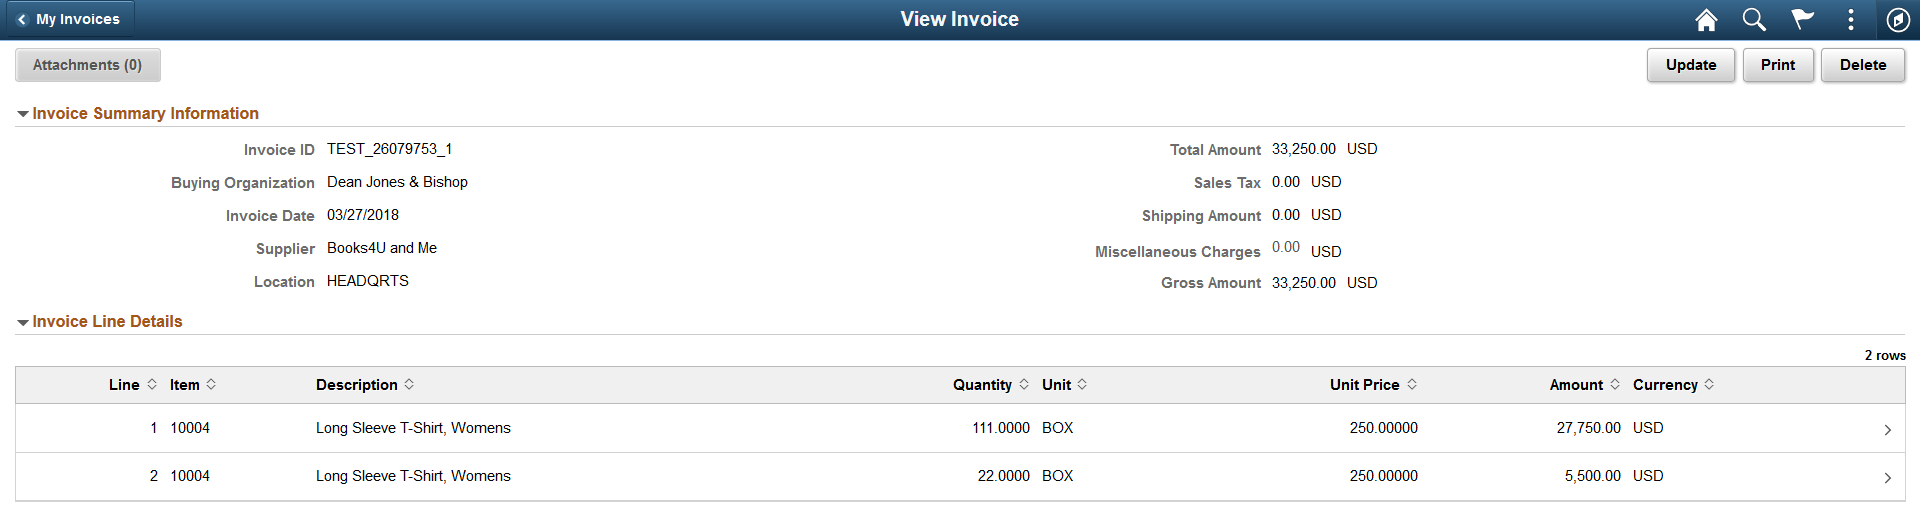Open Attachments (0) button
1920x531 pixels.
click(x=88, y=65)
